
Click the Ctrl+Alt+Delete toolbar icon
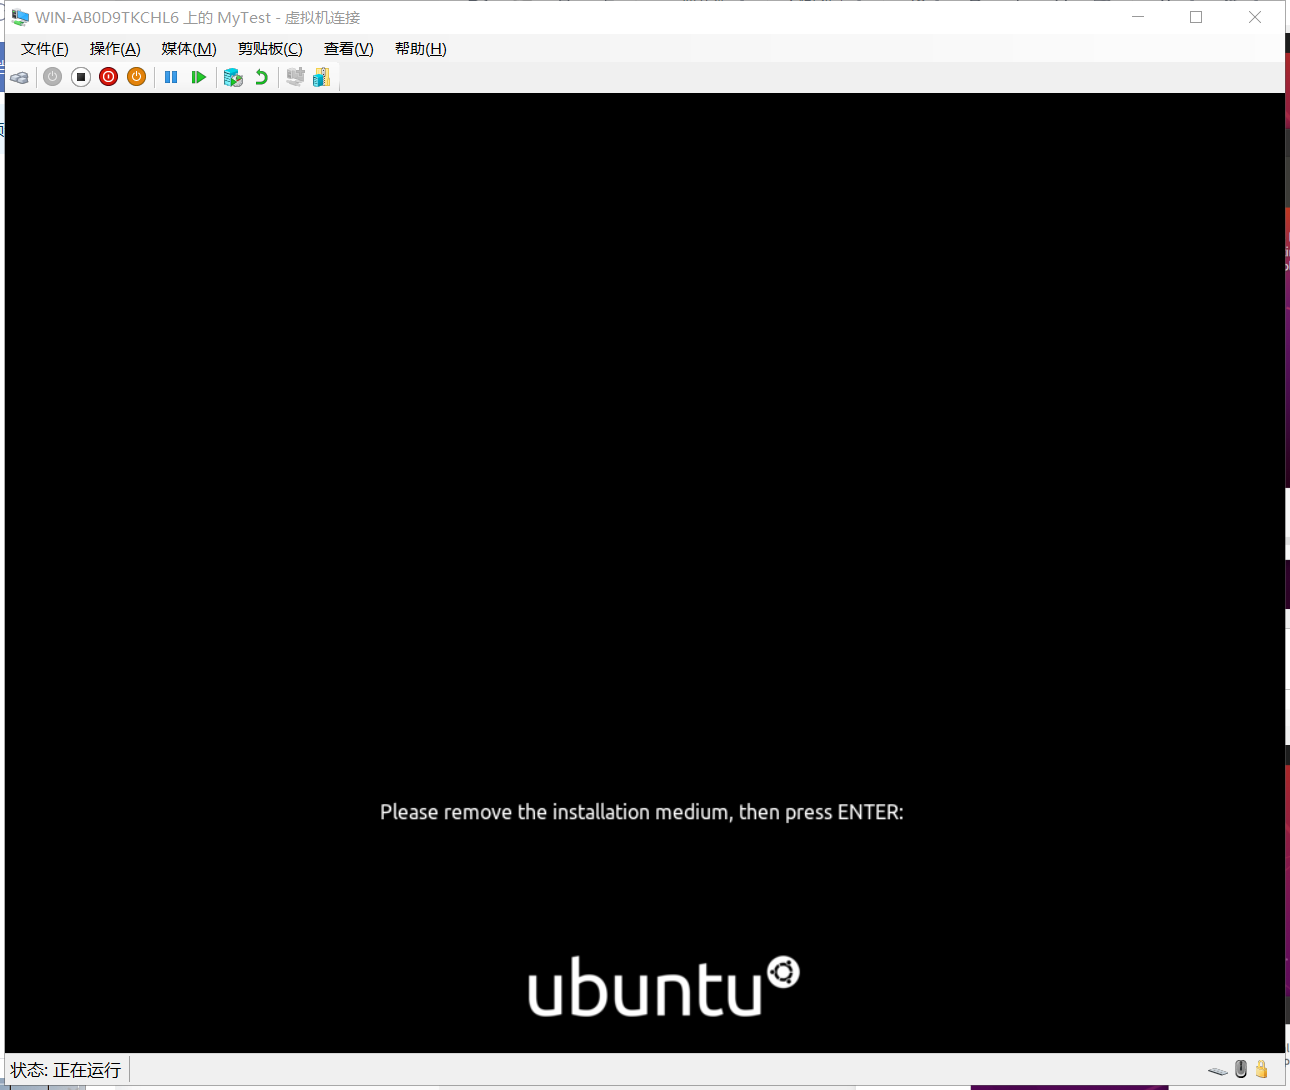click(x=19, y=77)
